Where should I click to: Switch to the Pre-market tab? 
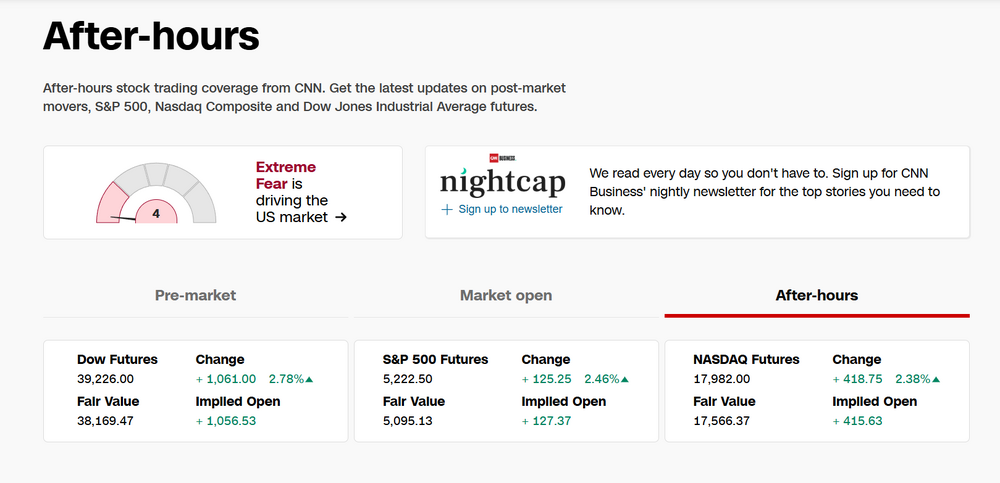click(x=195, y=295)
